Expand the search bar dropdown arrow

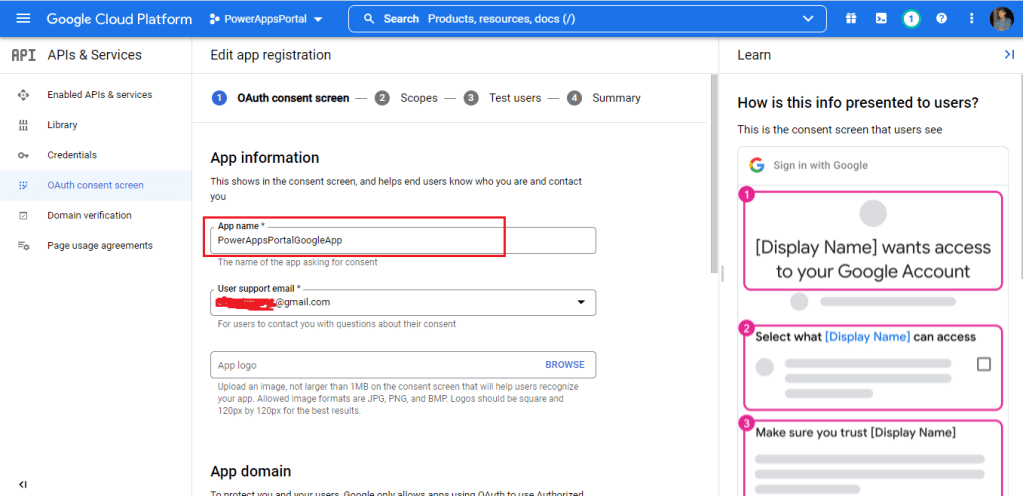[808, 19]
